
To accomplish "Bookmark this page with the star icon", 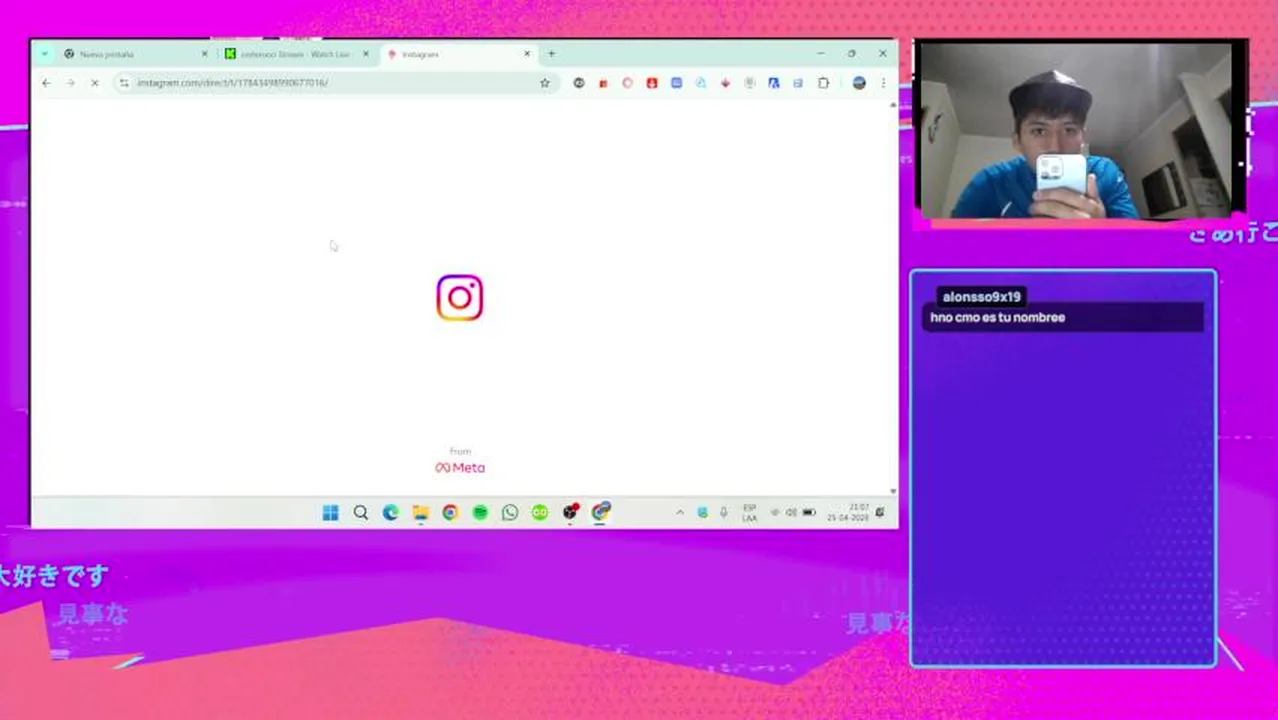I will [545, 83].
